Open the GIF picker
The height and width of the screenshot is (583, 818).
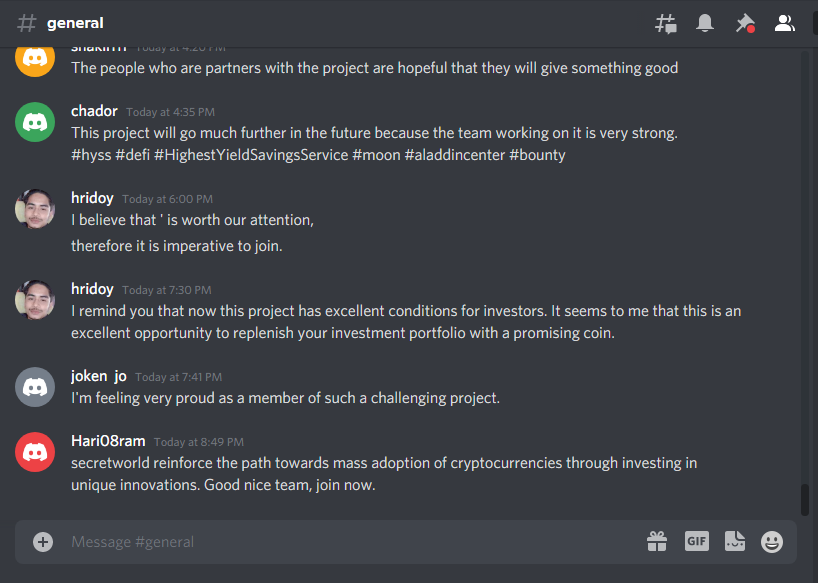tap(696, 541)
